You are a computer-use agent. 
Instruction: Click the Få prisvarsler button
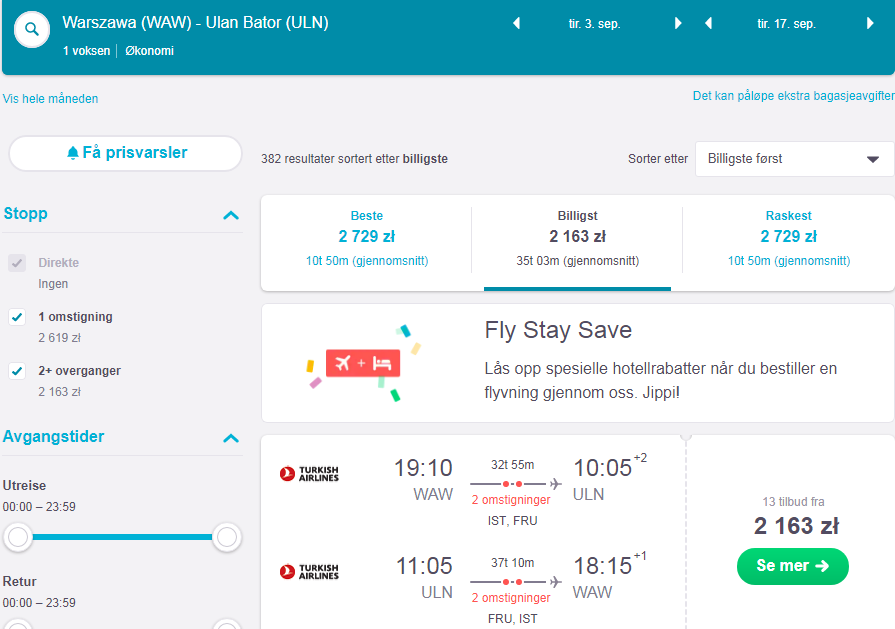(x=126, y=153)
